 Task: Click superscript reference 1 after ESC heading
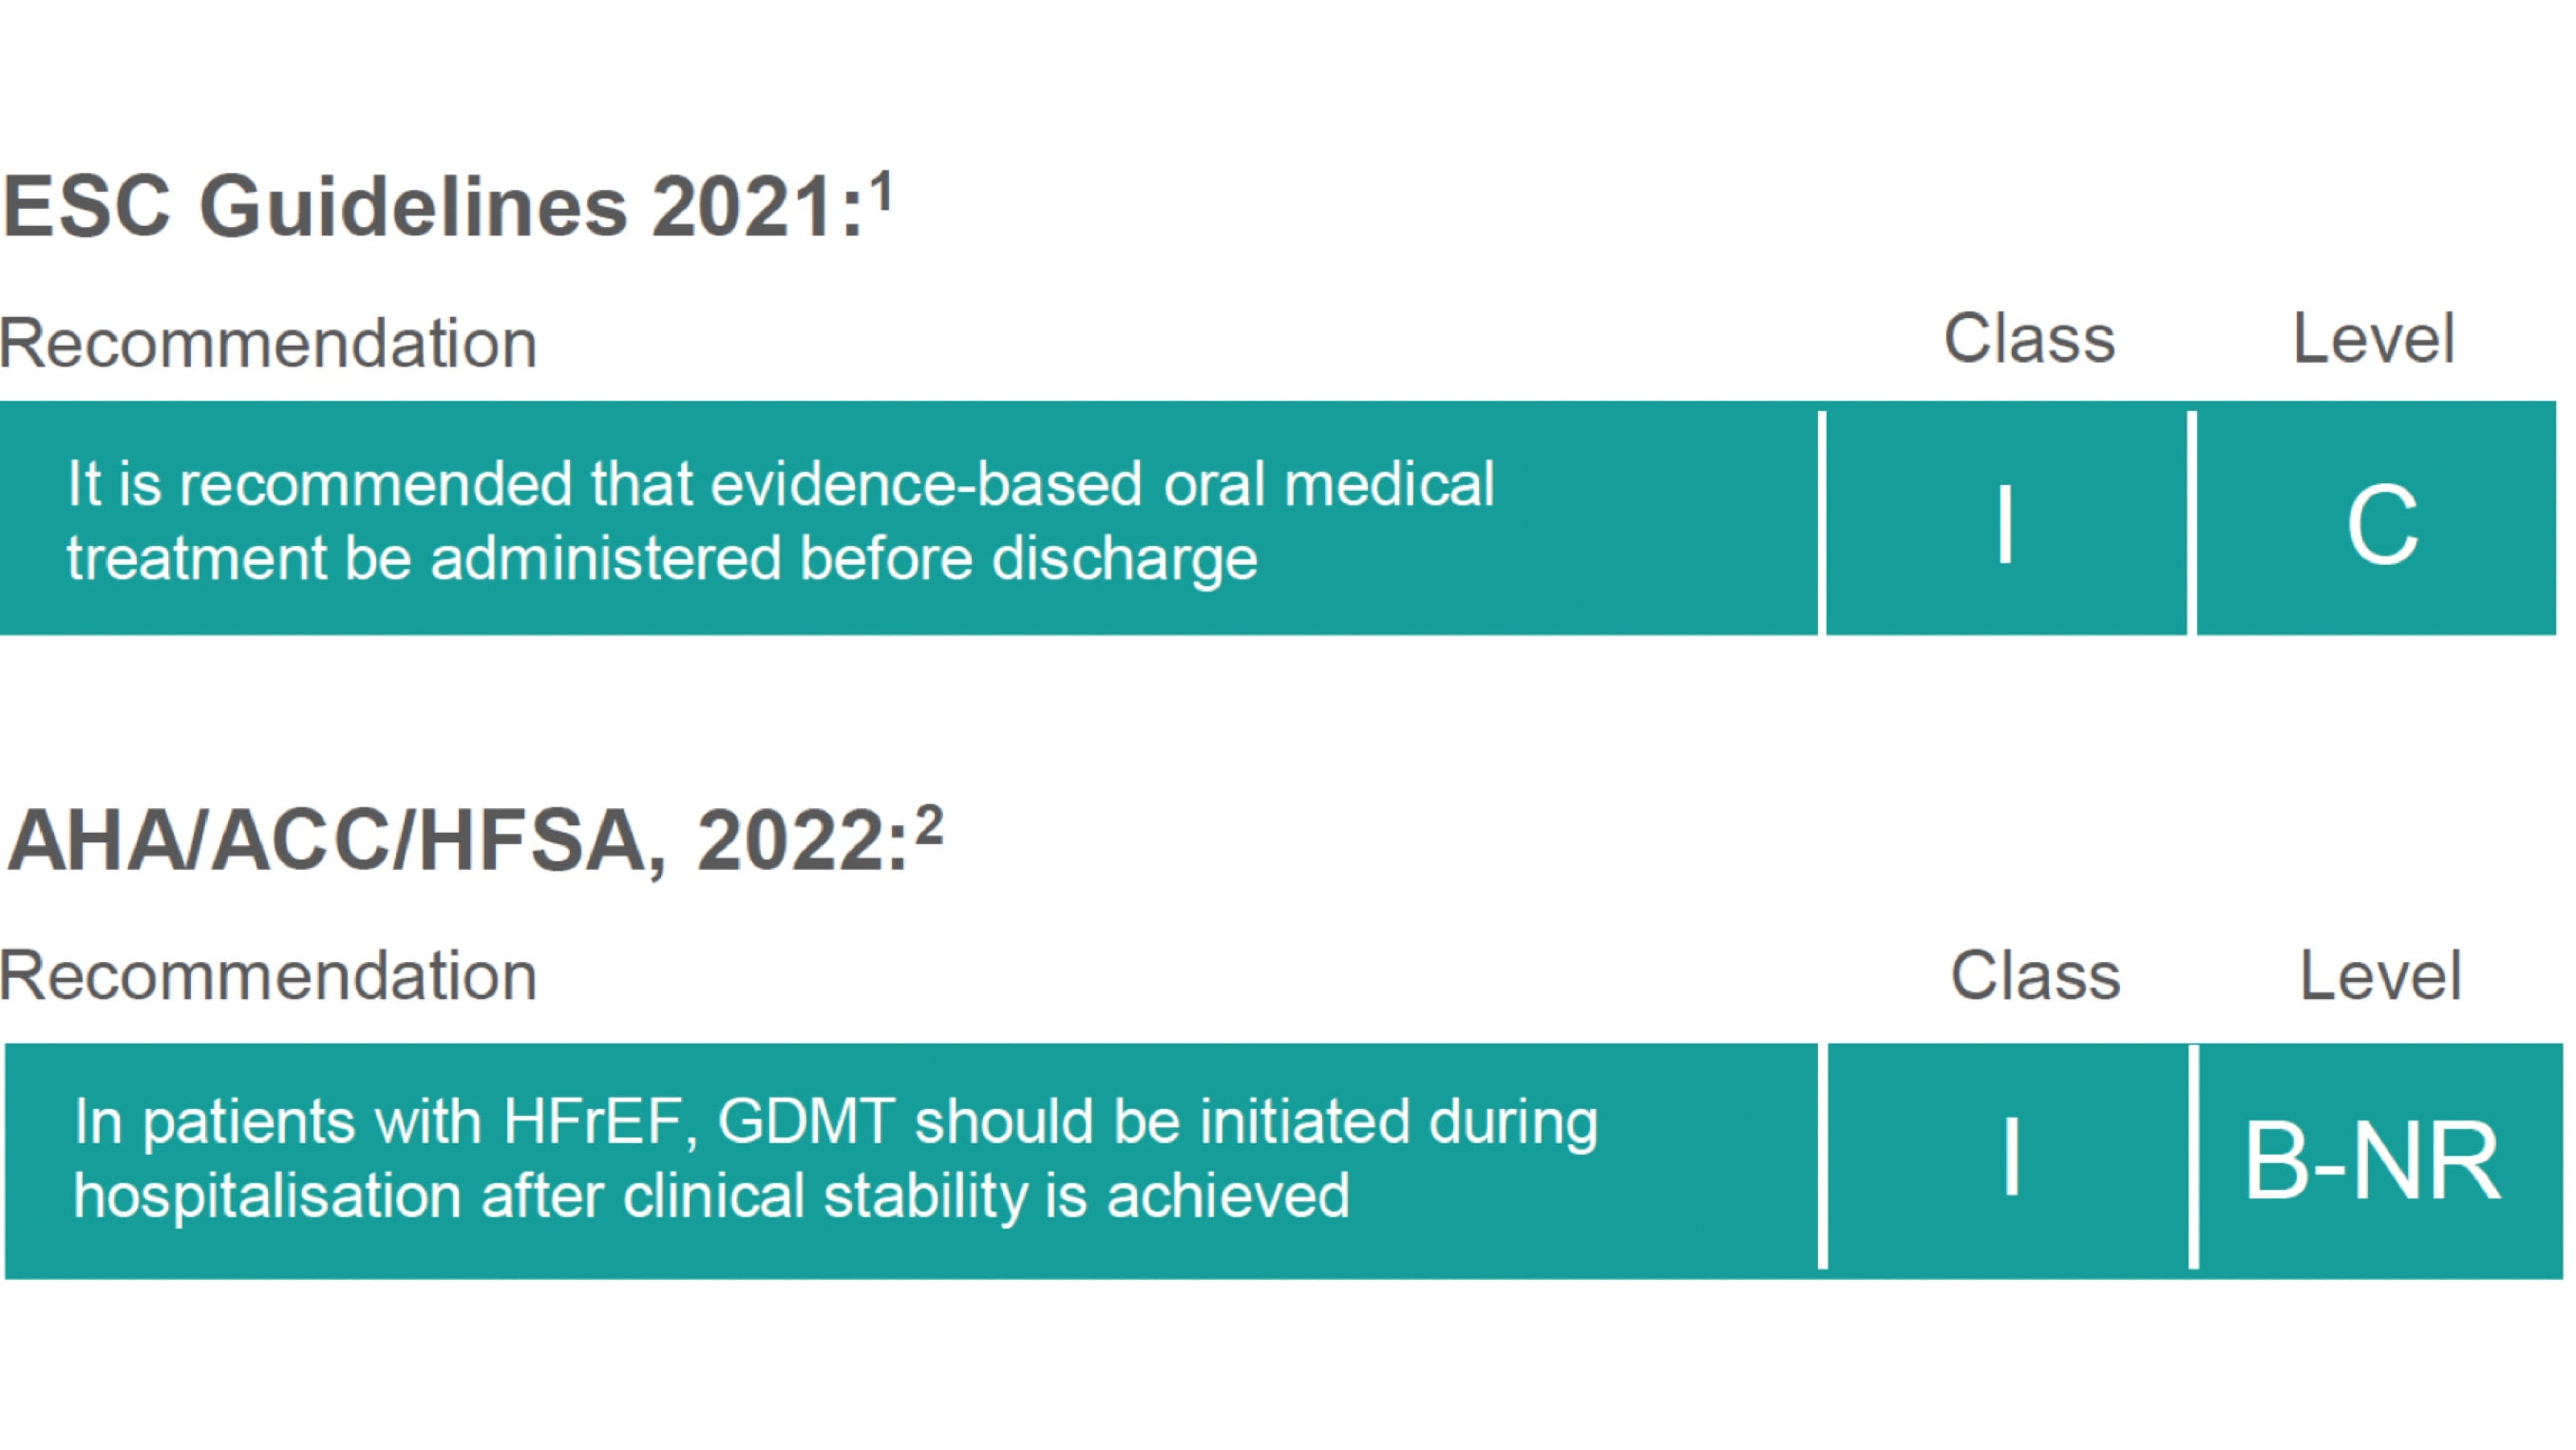click(x=880, y=191)
